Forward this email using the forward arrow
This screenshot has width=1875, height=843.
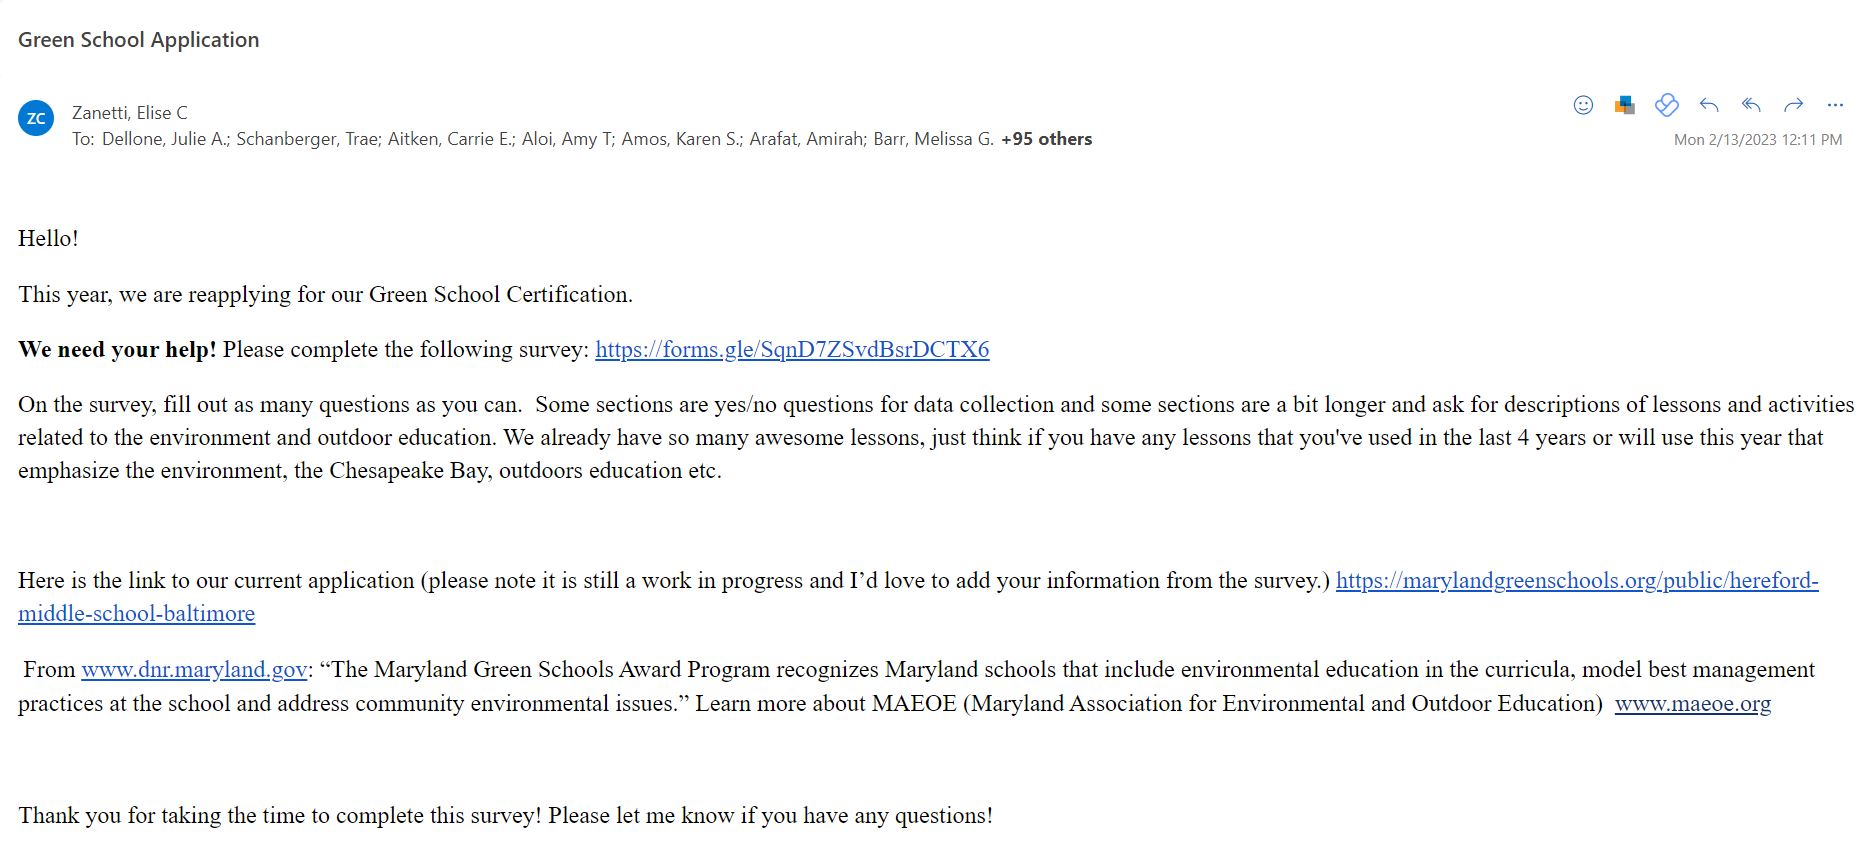1793,105
